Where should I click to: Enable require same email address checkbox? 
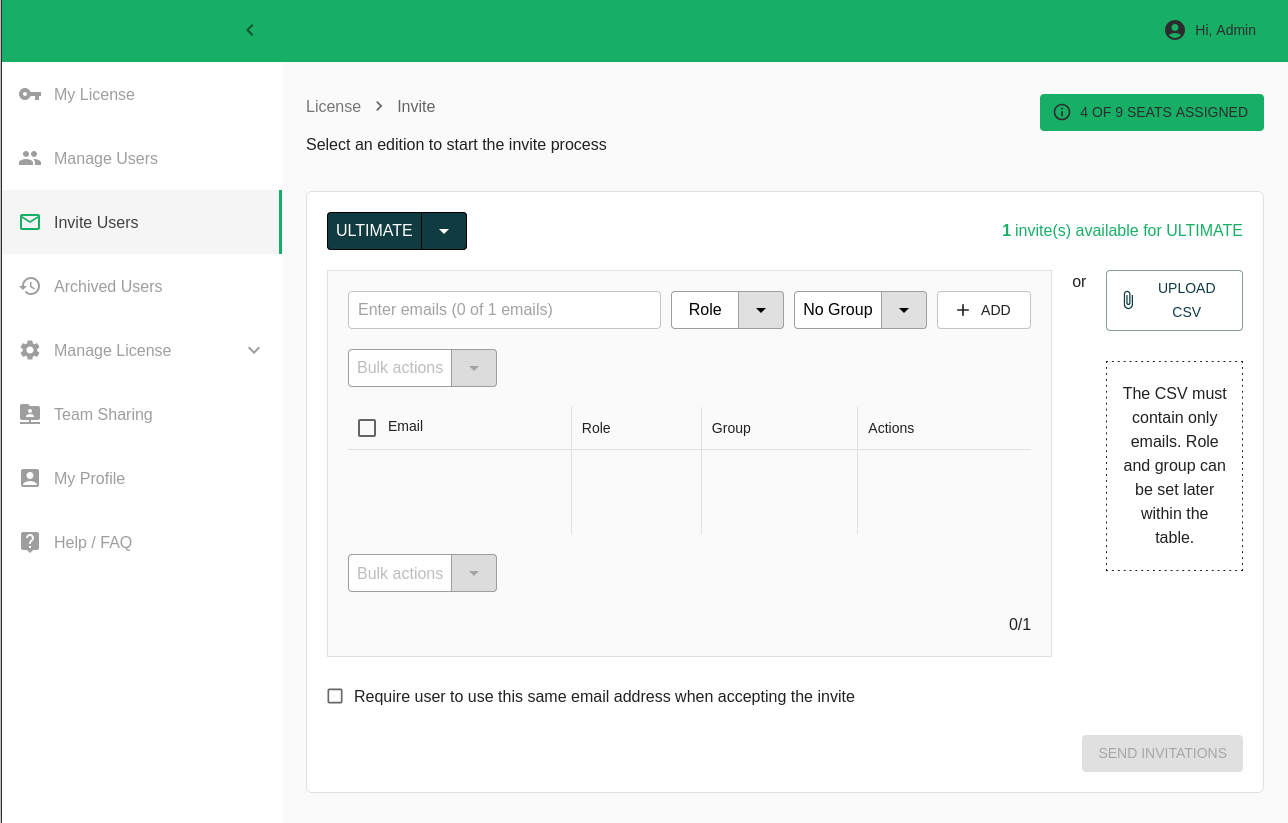(x=335, y=696)
